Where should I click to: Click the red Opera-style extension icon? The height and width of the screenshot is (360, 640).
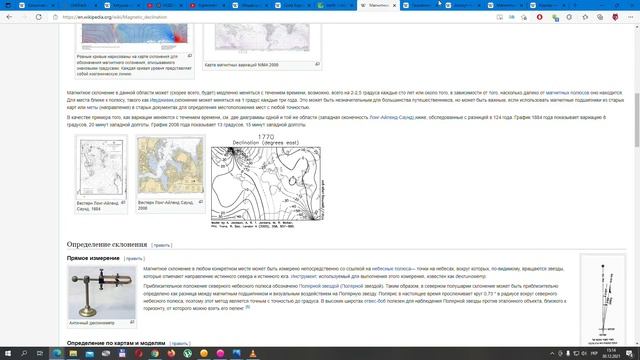pos(539,17)
